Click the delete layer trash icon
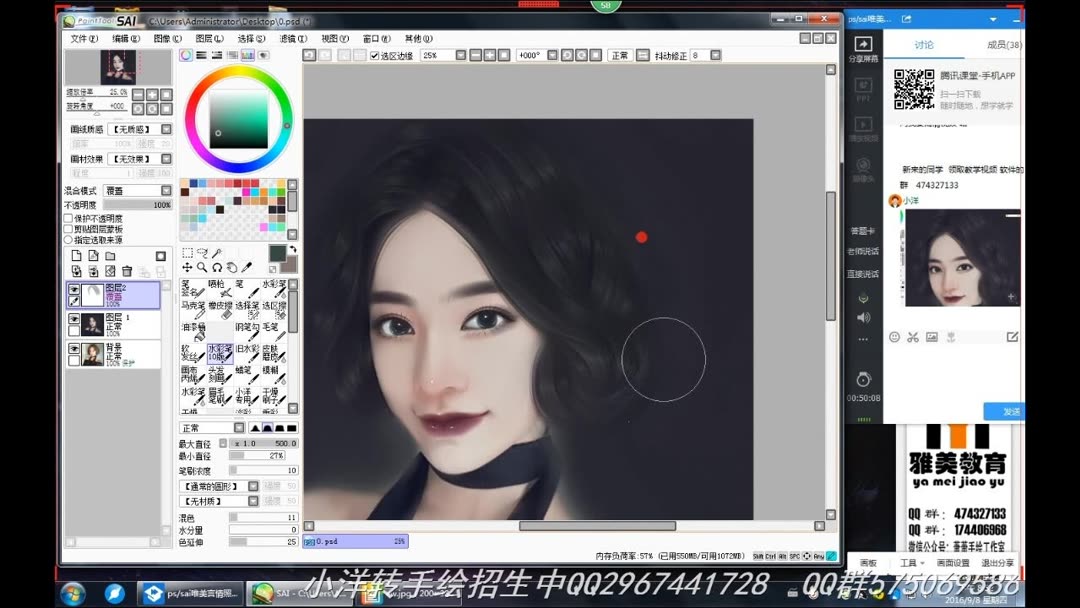 (x=127, y=270)
